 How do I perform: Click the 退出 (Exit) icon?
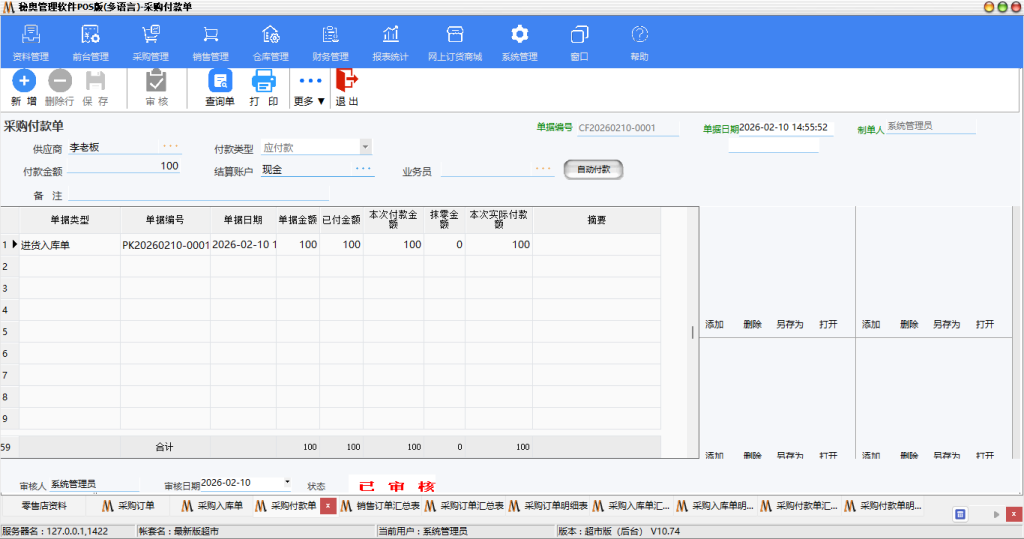coord(346,82)
